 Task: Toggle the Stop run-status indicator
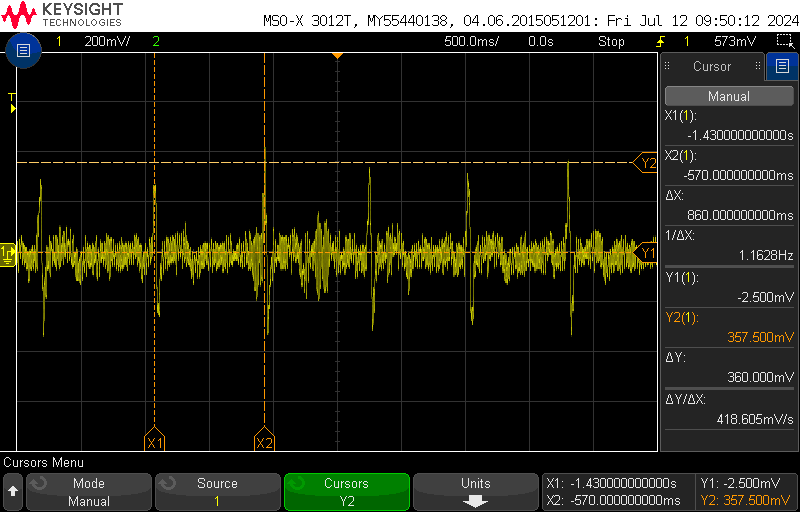point(611,41)
